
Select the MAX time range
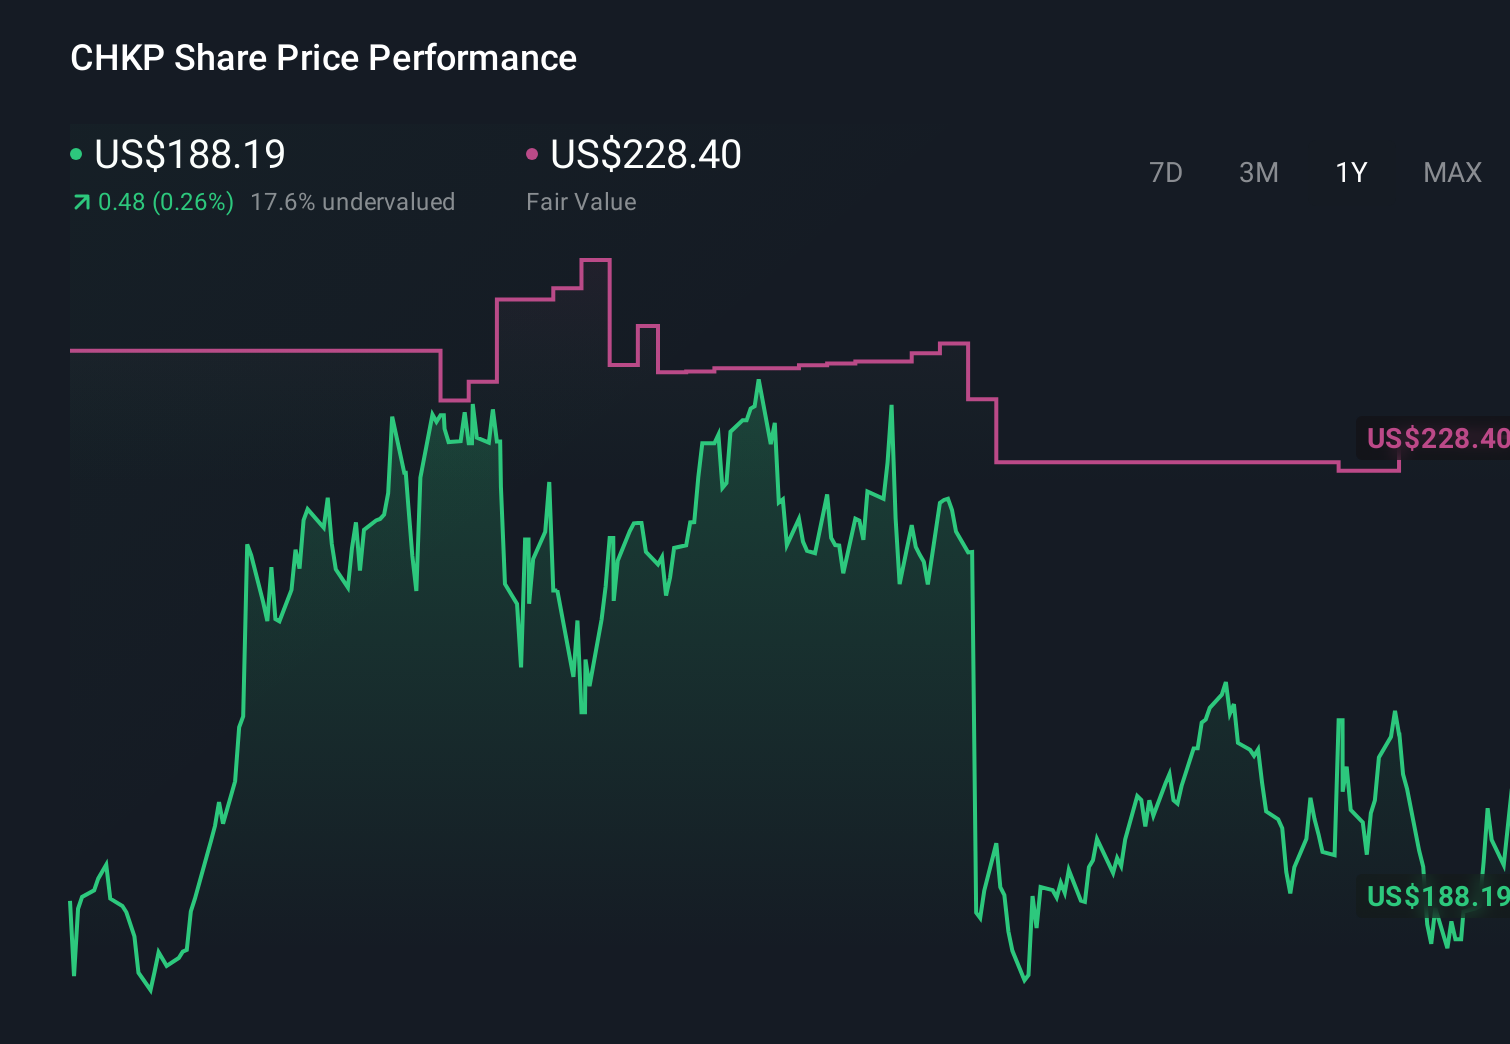1451,172
